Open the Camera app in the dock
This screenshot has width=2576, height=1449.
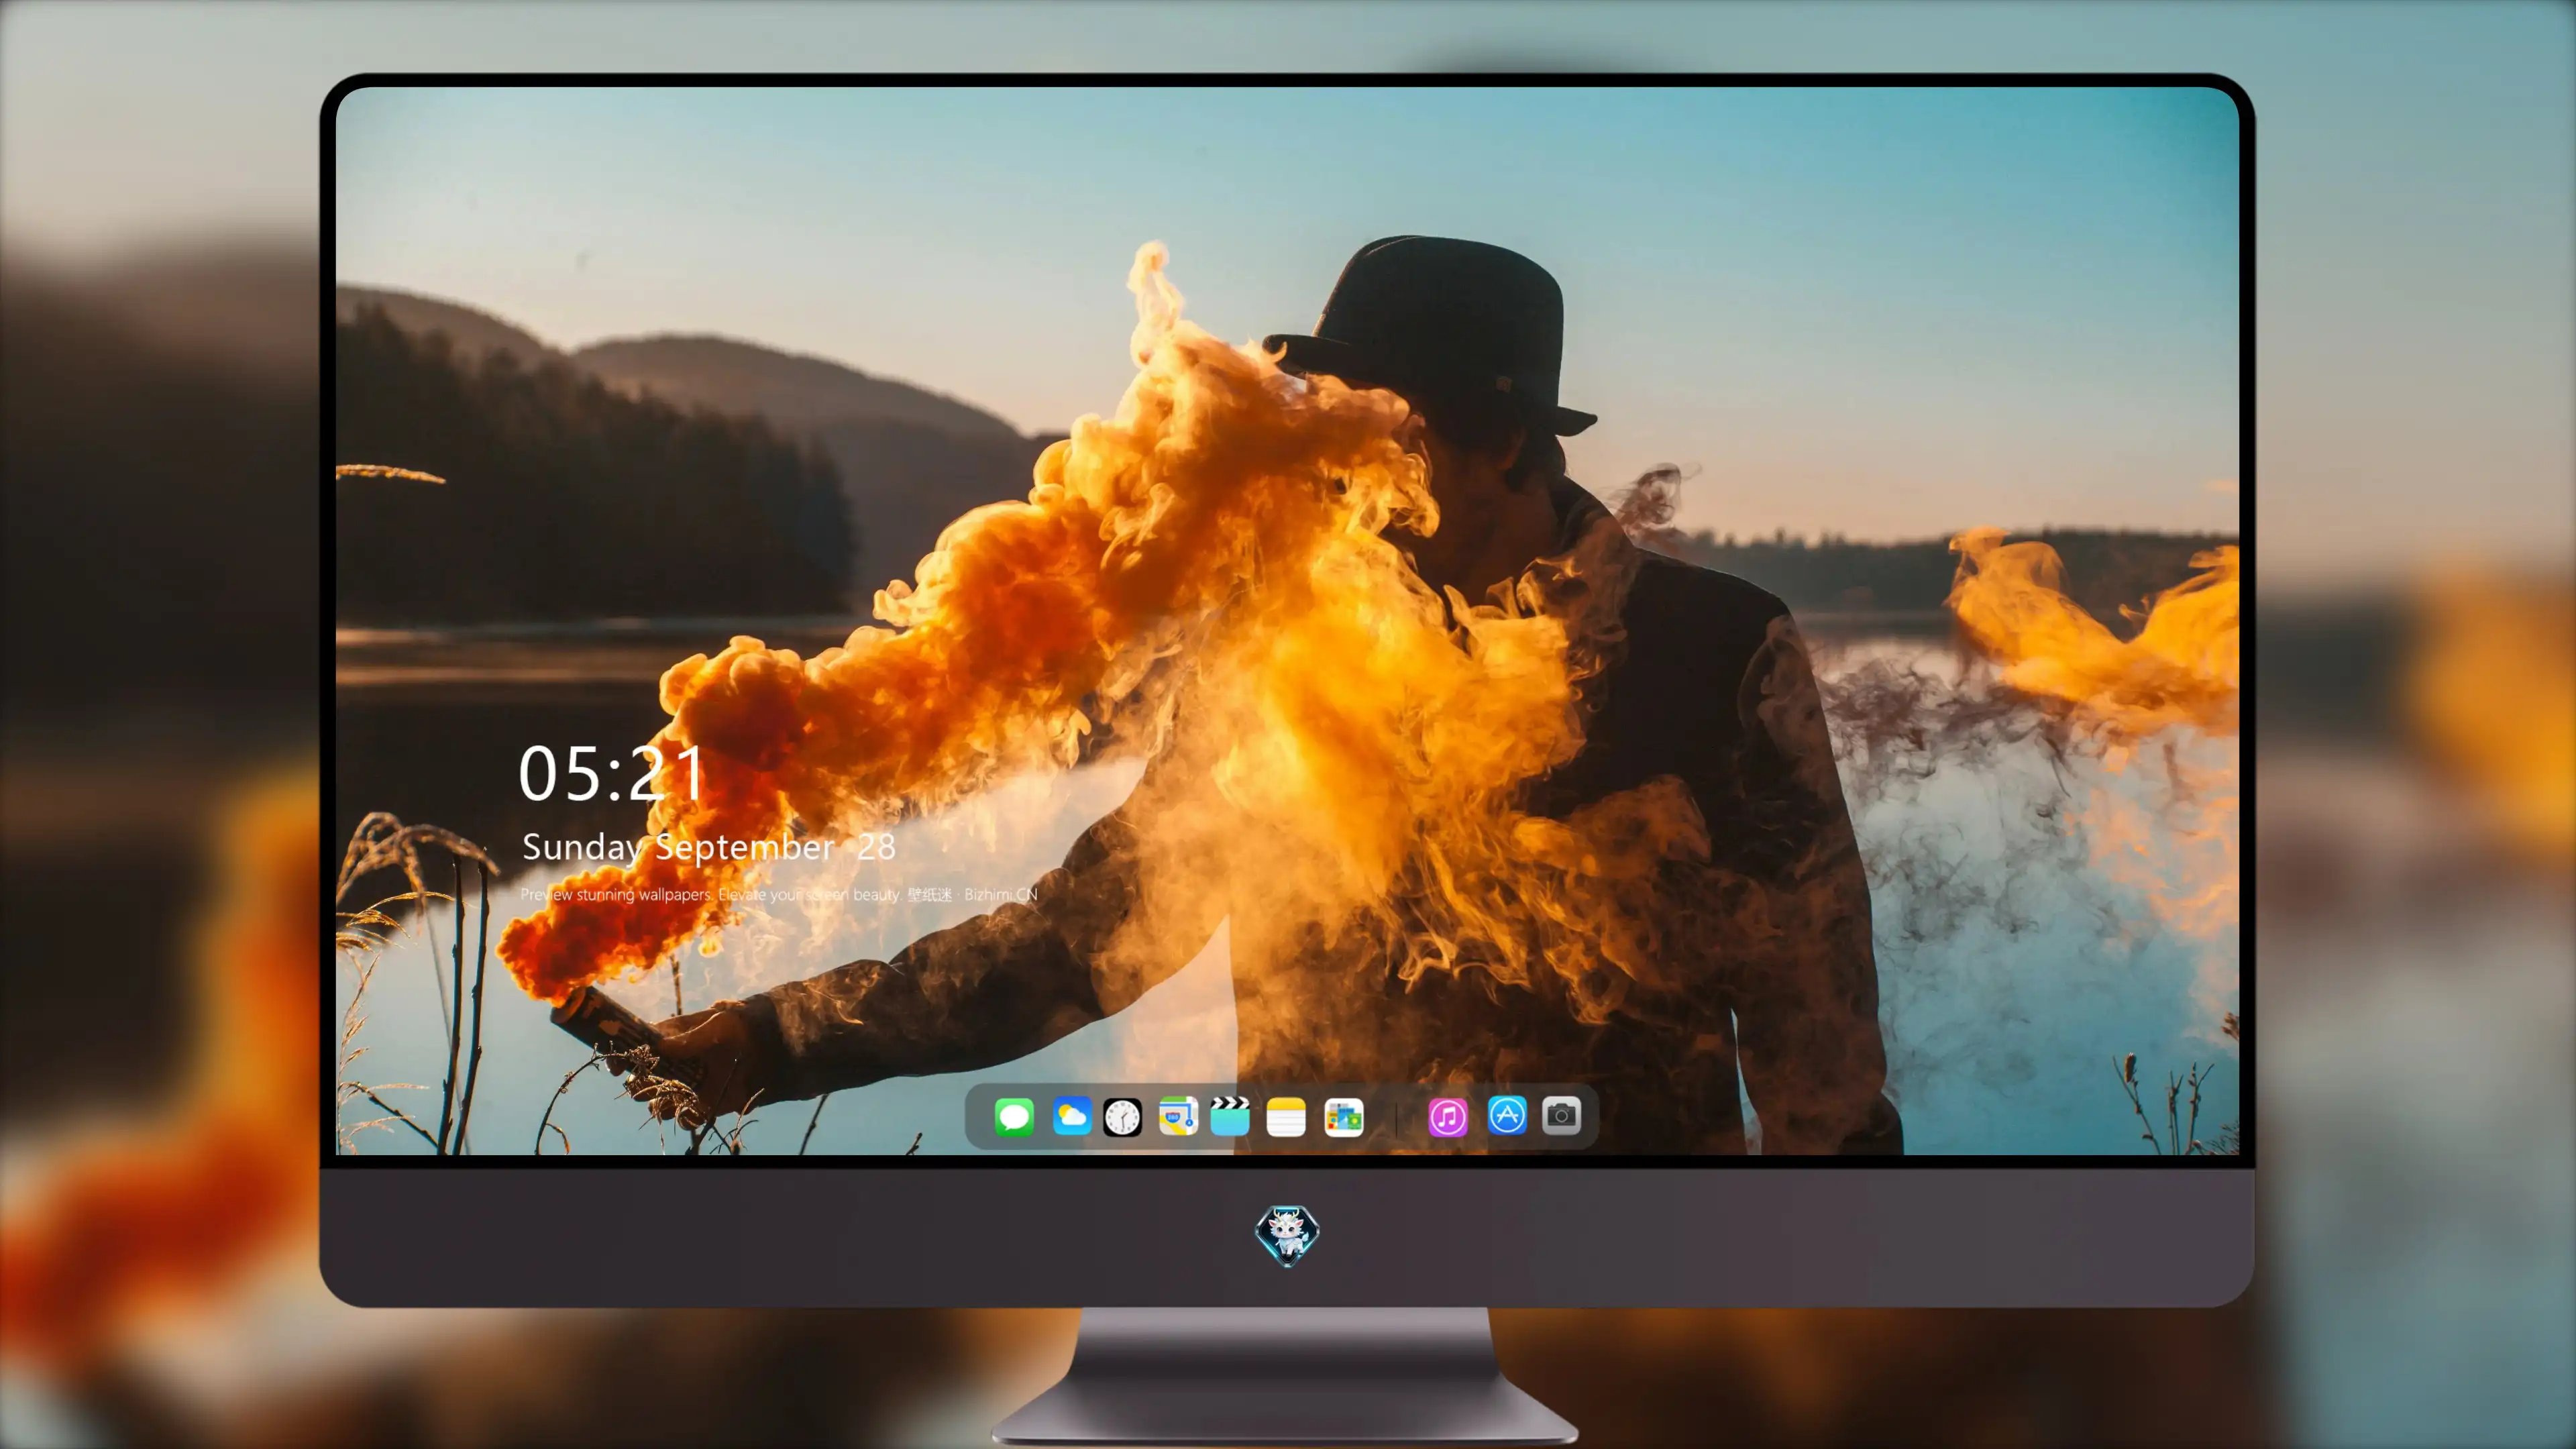point(1561,1116)
